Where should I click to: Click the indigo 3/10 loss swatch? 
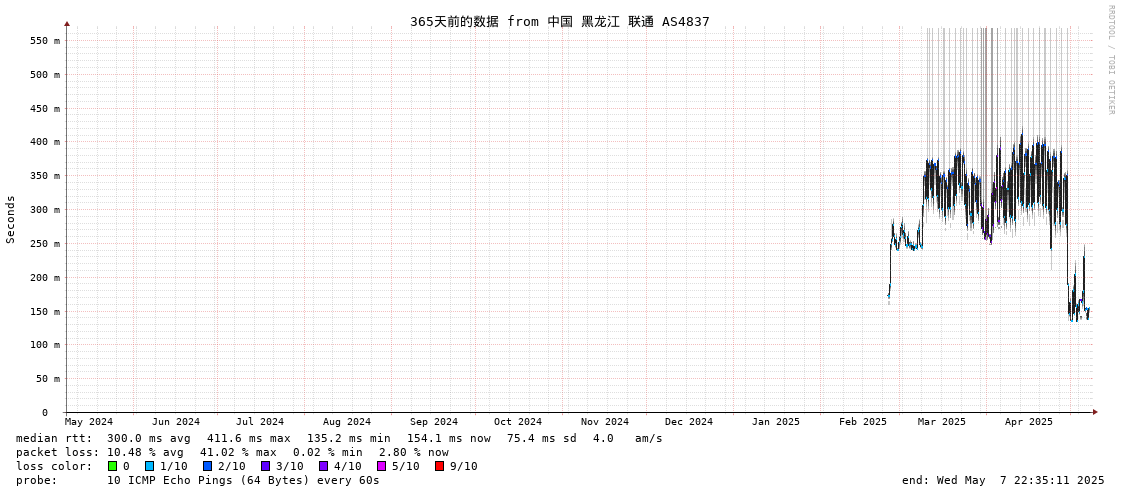pyautogui.click(x=265, y=466)
